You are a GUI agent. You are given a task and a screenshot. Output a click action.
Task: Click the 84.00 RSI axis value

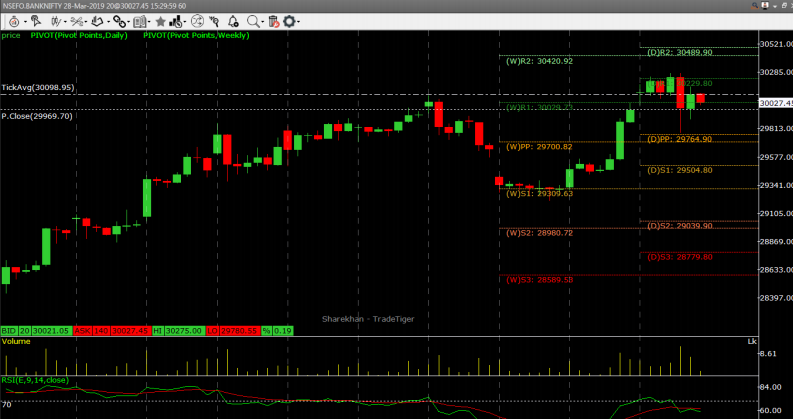point(771,388)
